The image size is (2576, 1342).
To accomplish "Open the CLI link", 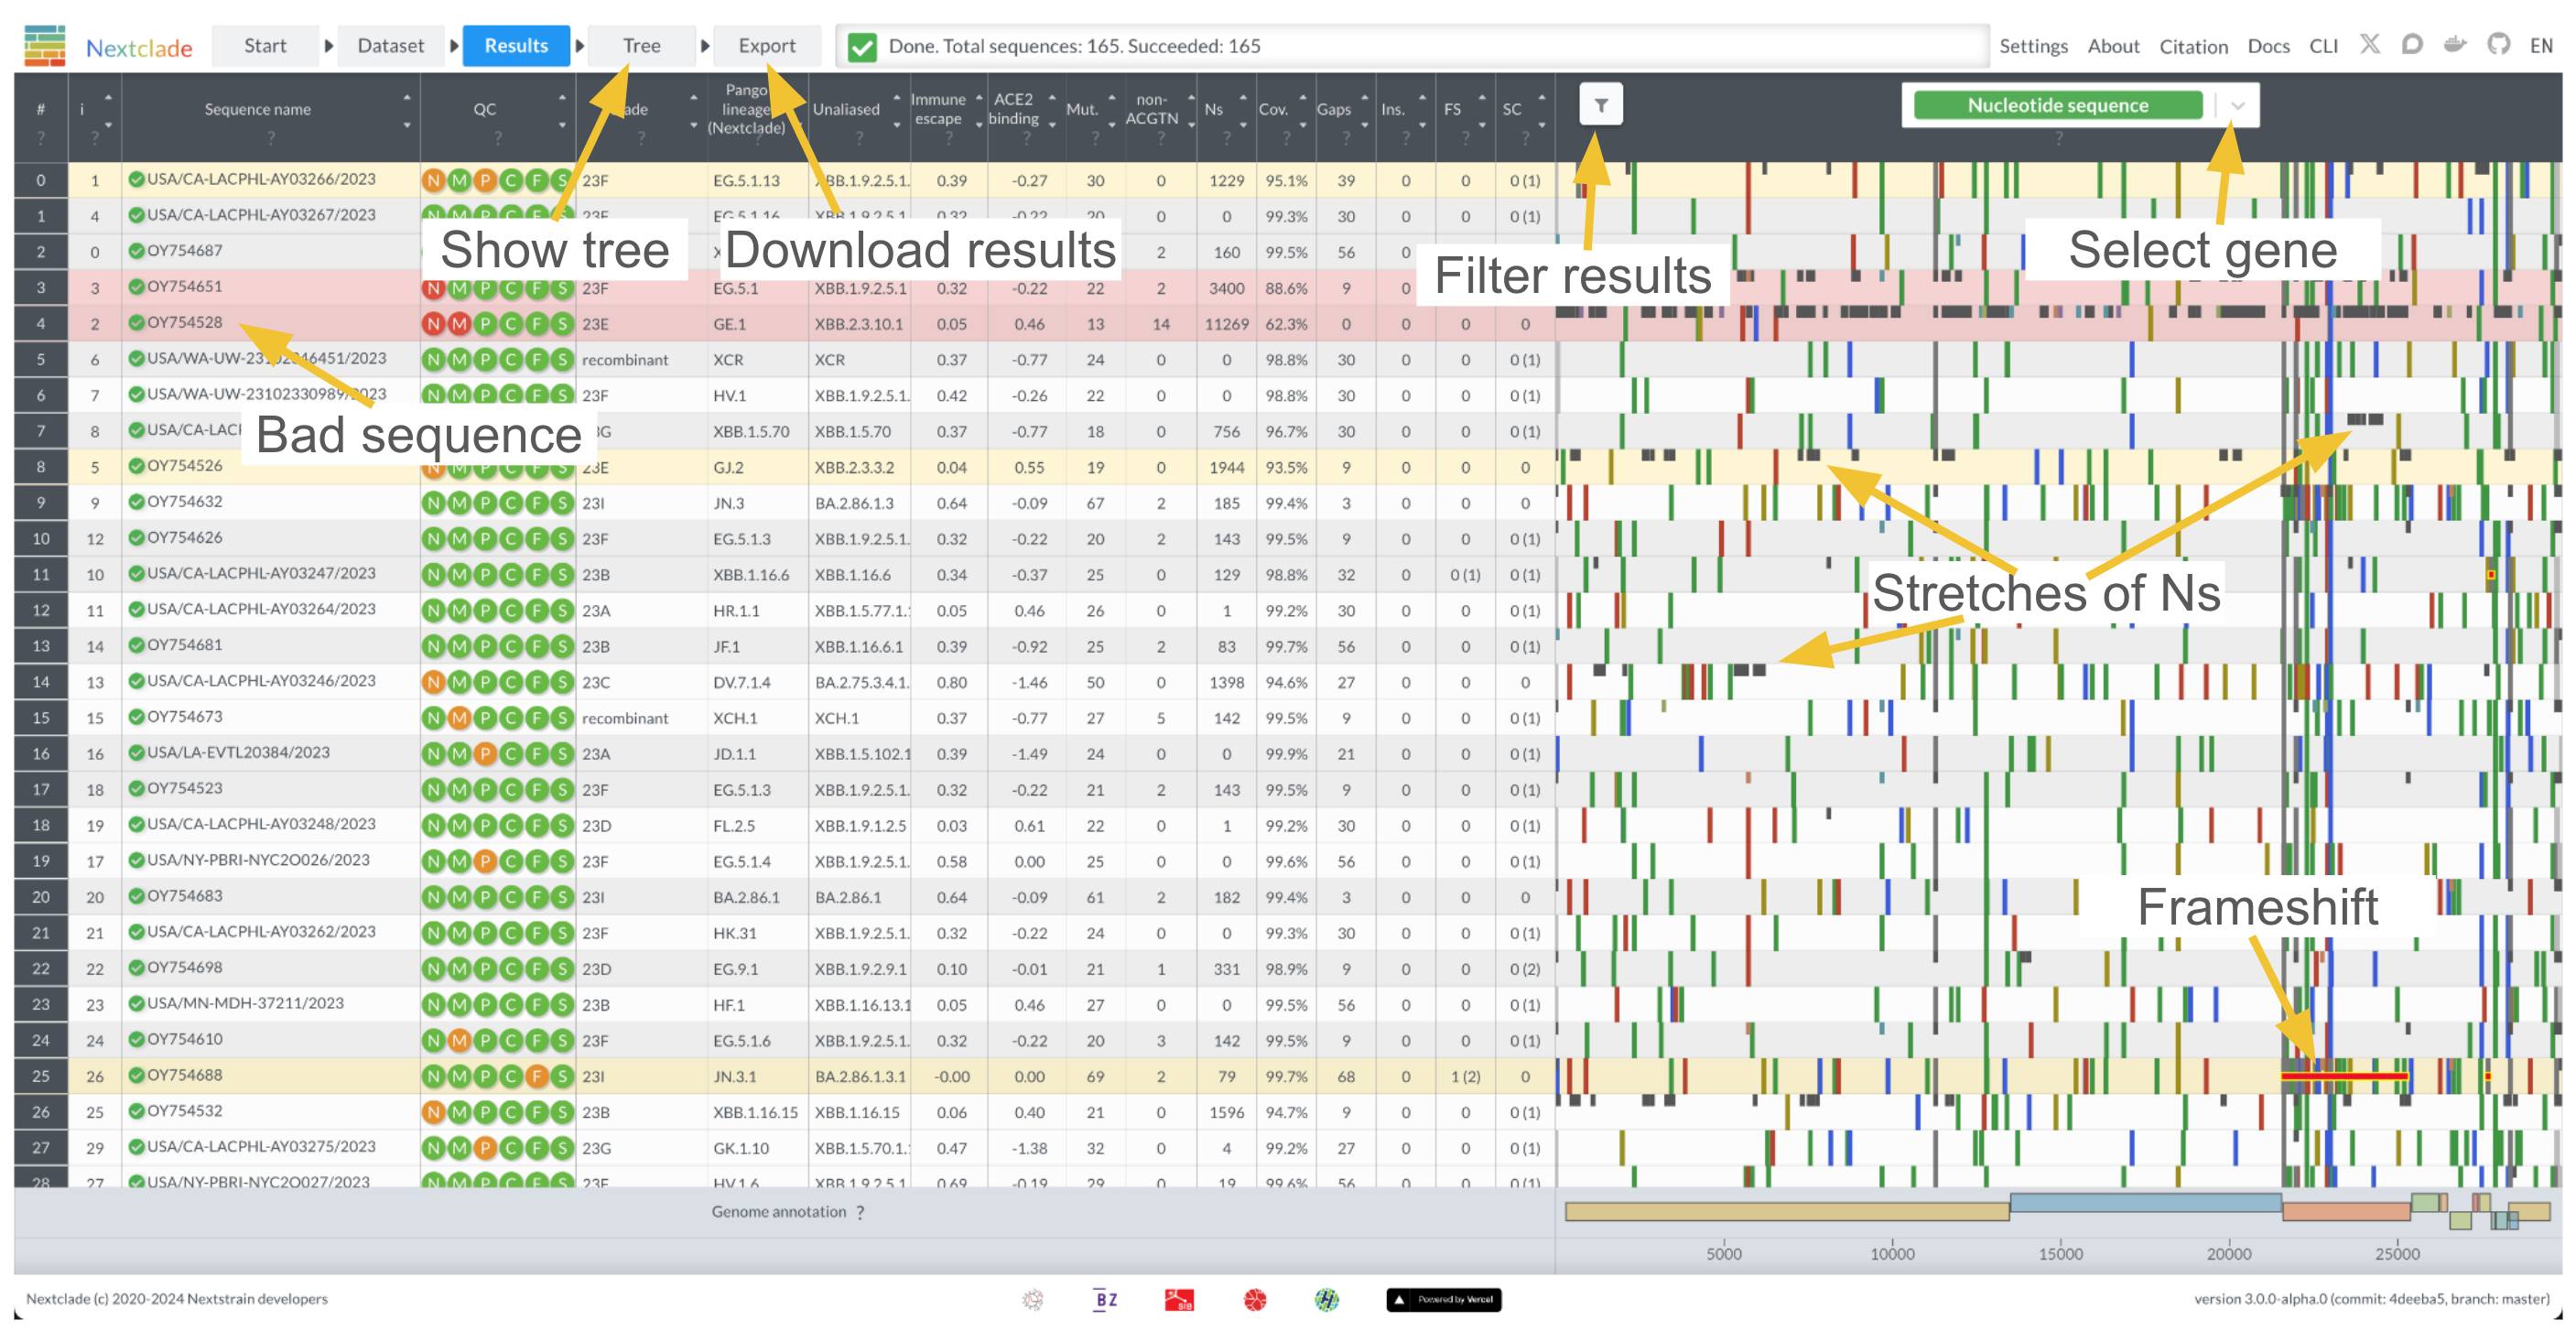I will click(x=2323, y=46).
